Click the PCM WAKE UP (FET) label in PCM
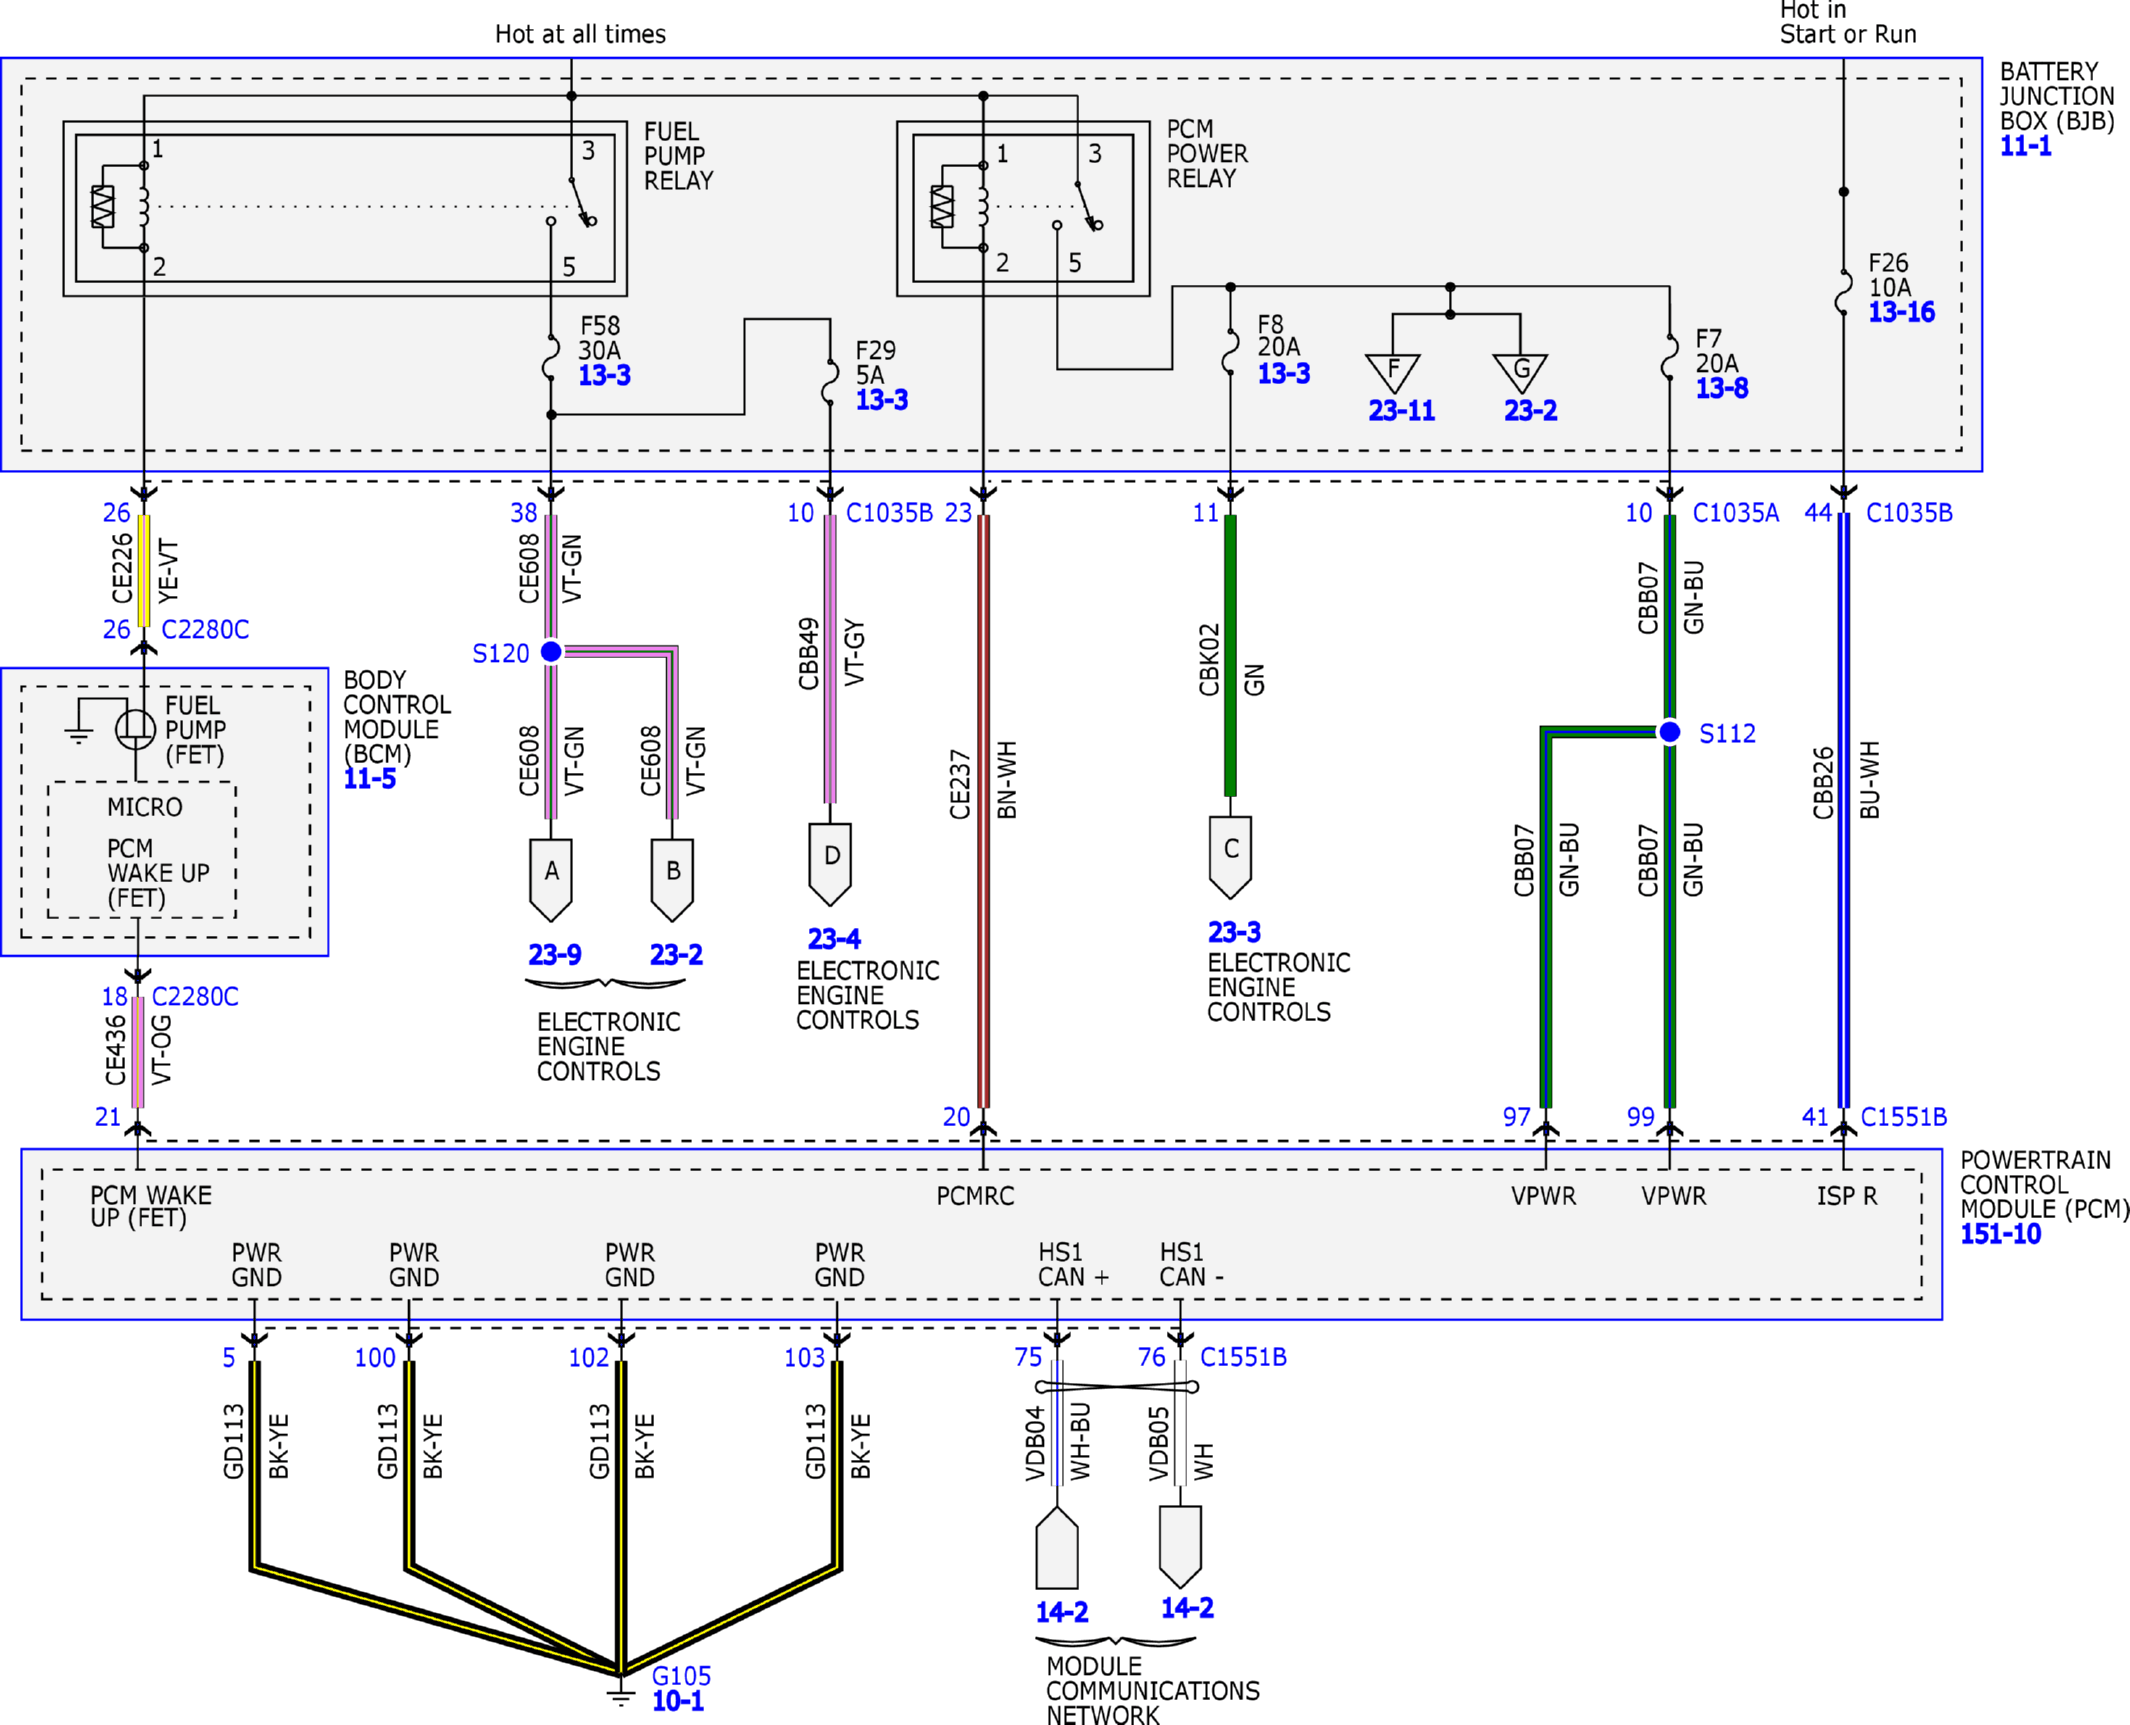Screen dimensions: 2130x1725 coord(150,1207)
